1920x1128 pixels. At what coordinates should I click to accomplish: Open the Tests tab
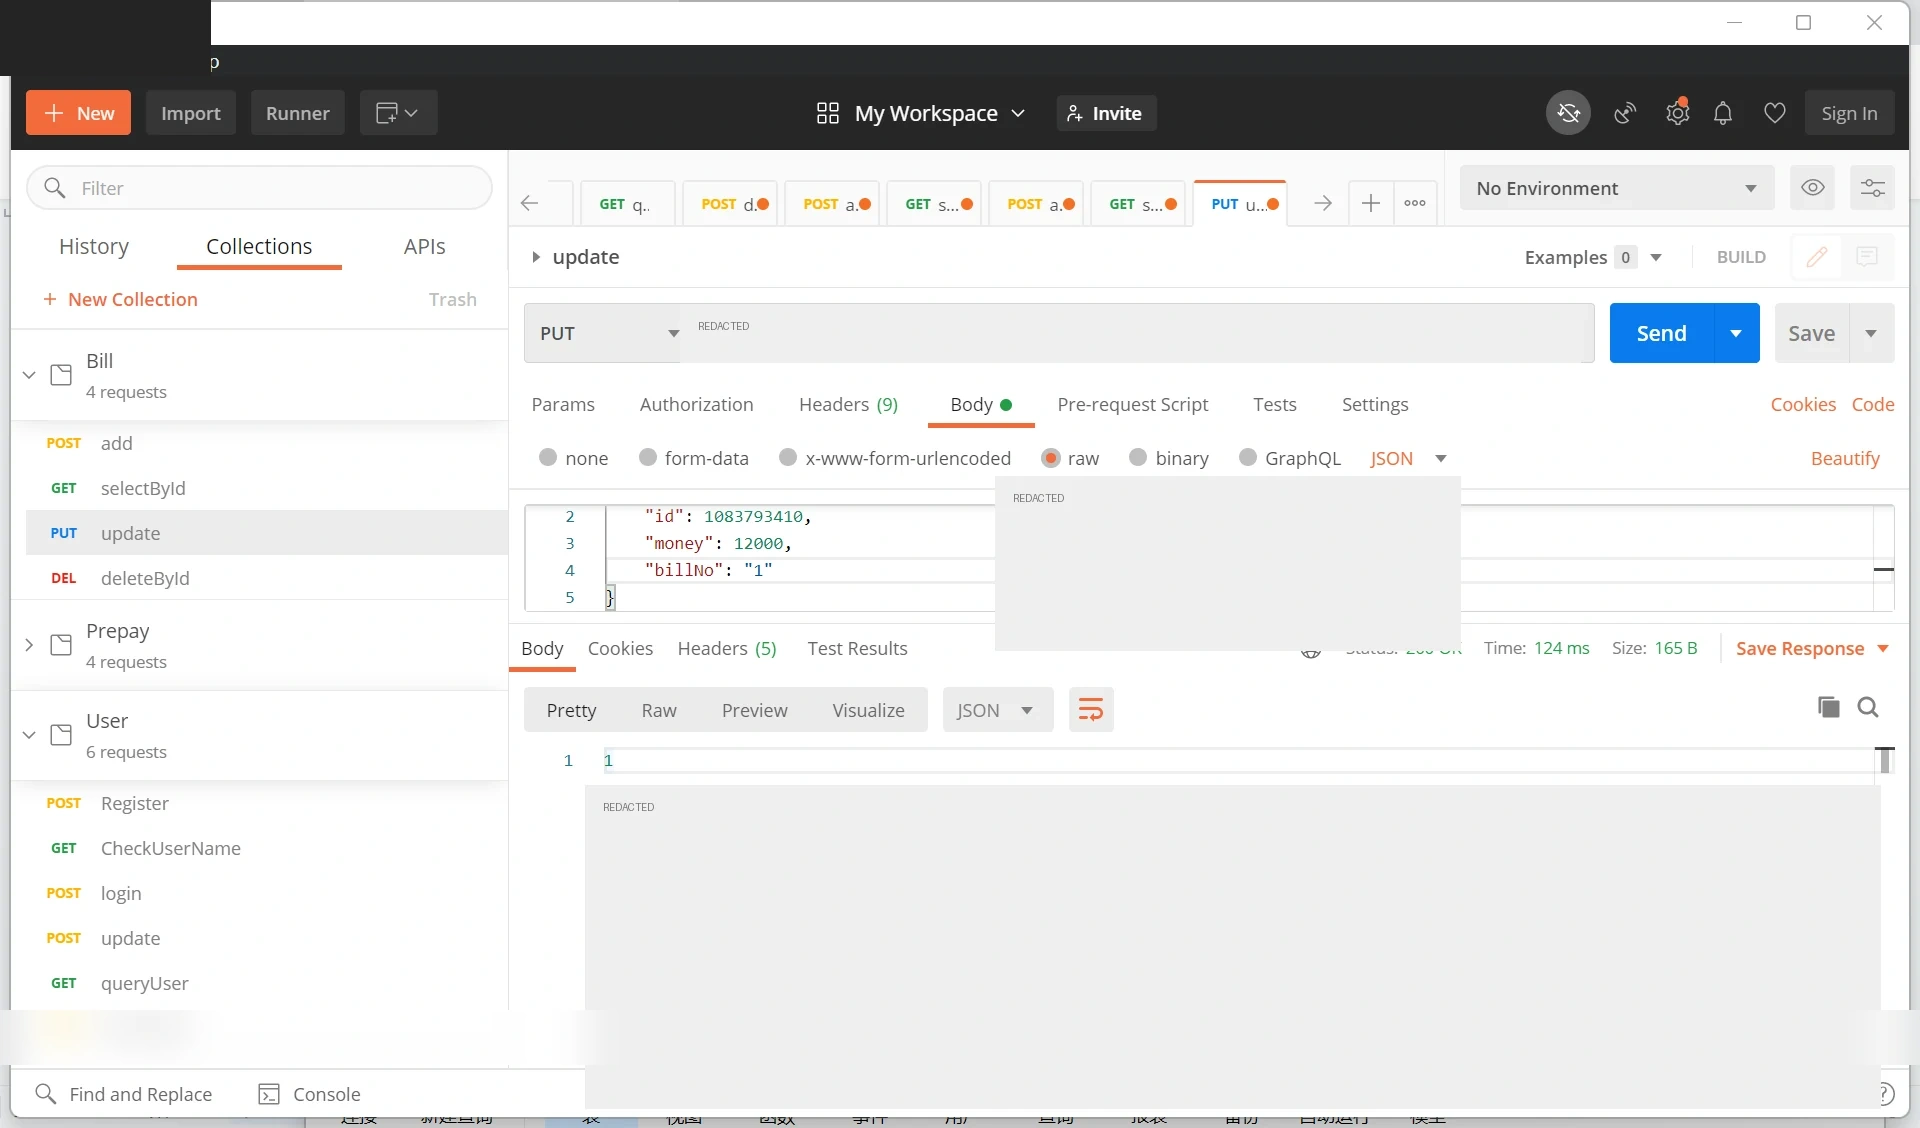[x=1274, y=404]
